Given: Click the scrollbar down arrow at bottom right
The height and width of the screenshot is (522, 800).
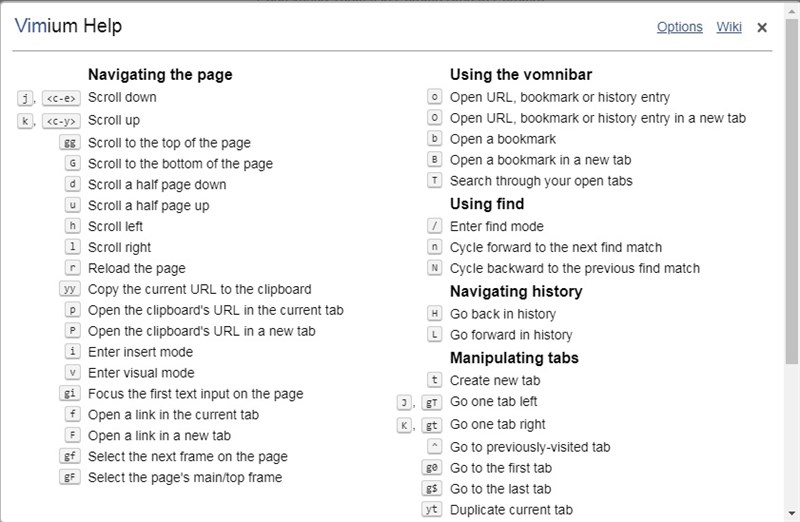Looking at the screenshot, I should click(792, 513).
